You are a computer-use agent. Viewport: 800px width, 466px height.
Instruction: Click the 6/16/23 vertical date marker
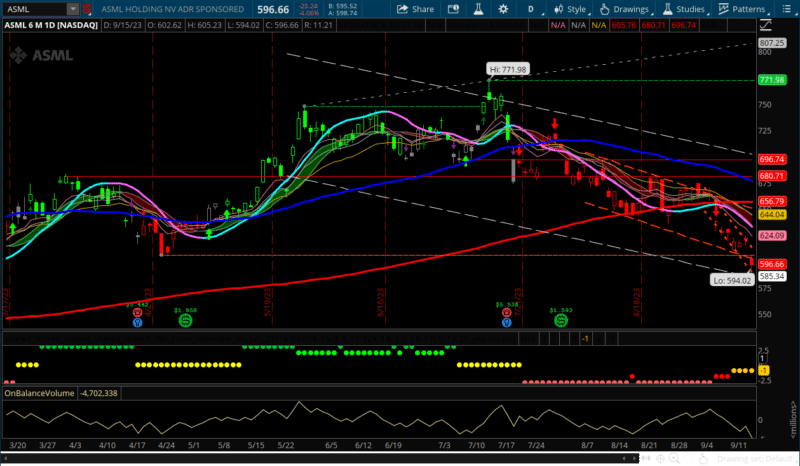point(381,302)
